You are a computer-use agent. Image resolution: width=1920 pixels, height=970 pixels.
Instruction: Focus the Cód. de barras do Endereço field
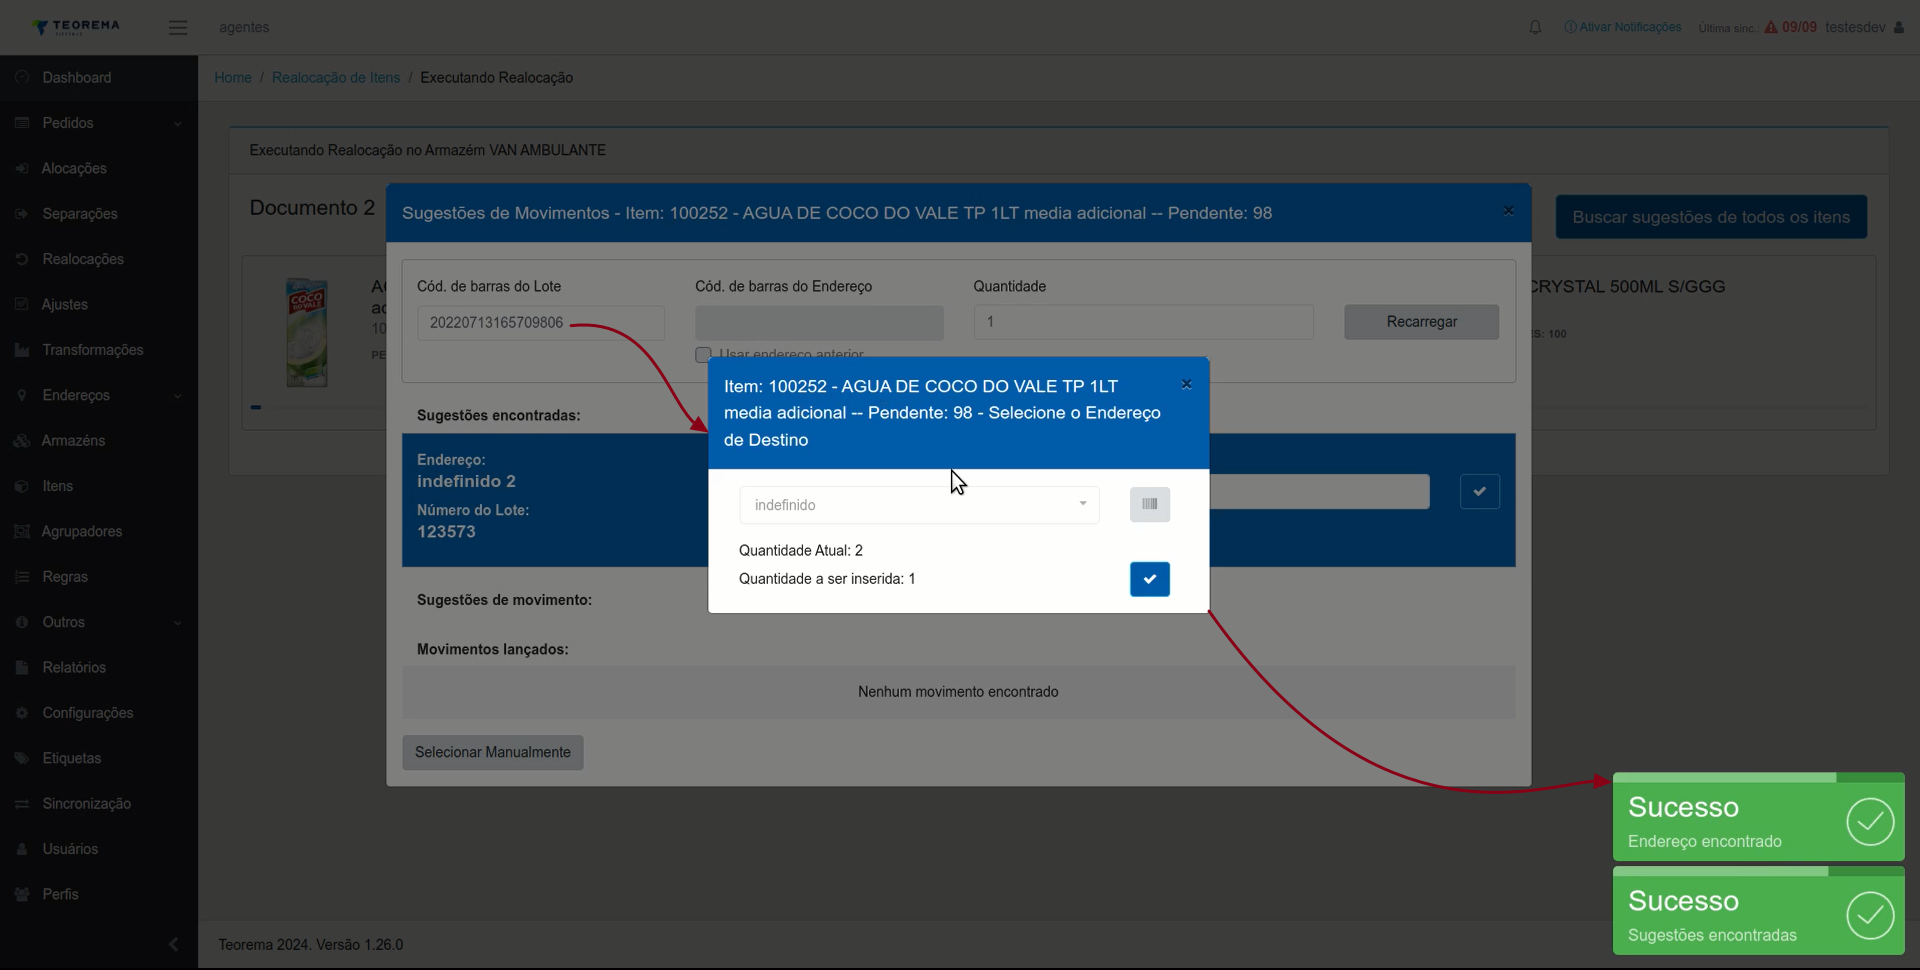click(x=819, y=323)
